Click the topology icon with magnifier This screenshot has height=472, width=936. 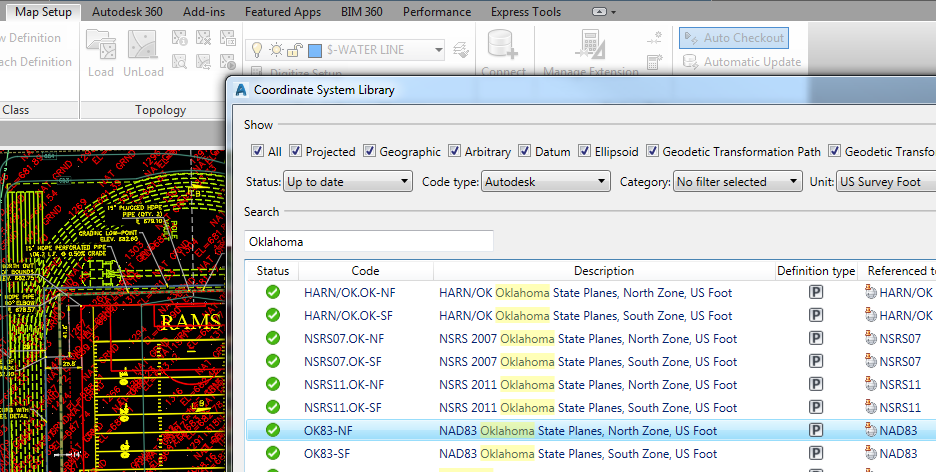(180, 61)
